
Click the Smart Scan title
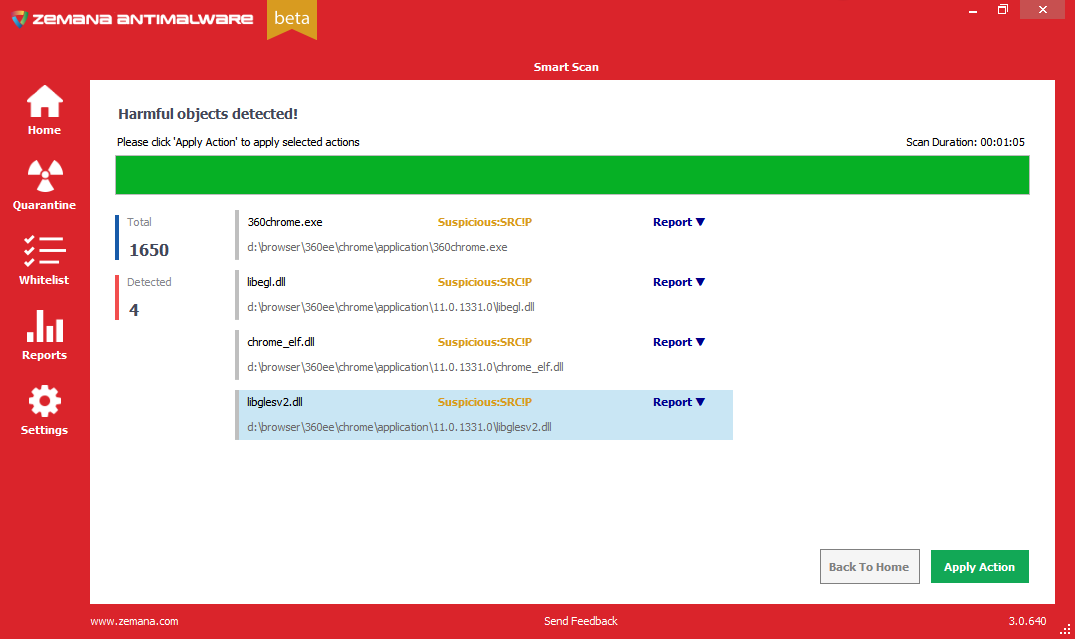[566, 67]
